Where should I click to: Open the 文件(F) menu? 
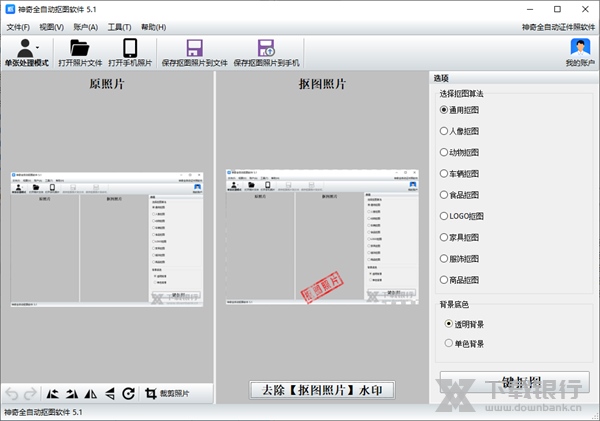pyautogui.click(x=18, y=27)
